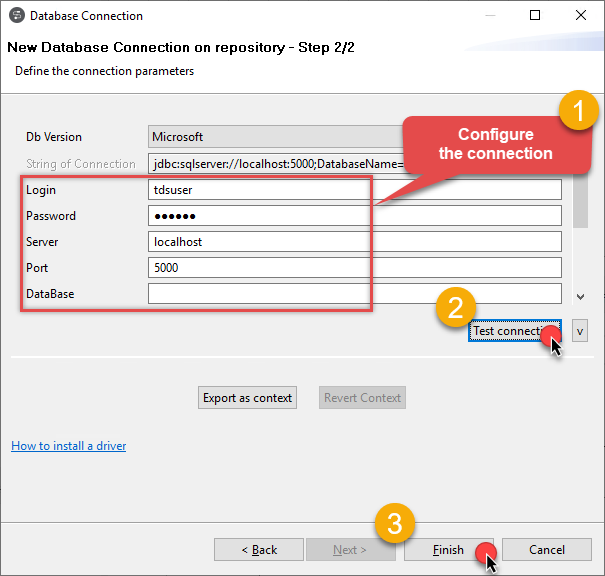
Task: Click the scroll down arrow of parameters list
Action: point(580,297)
